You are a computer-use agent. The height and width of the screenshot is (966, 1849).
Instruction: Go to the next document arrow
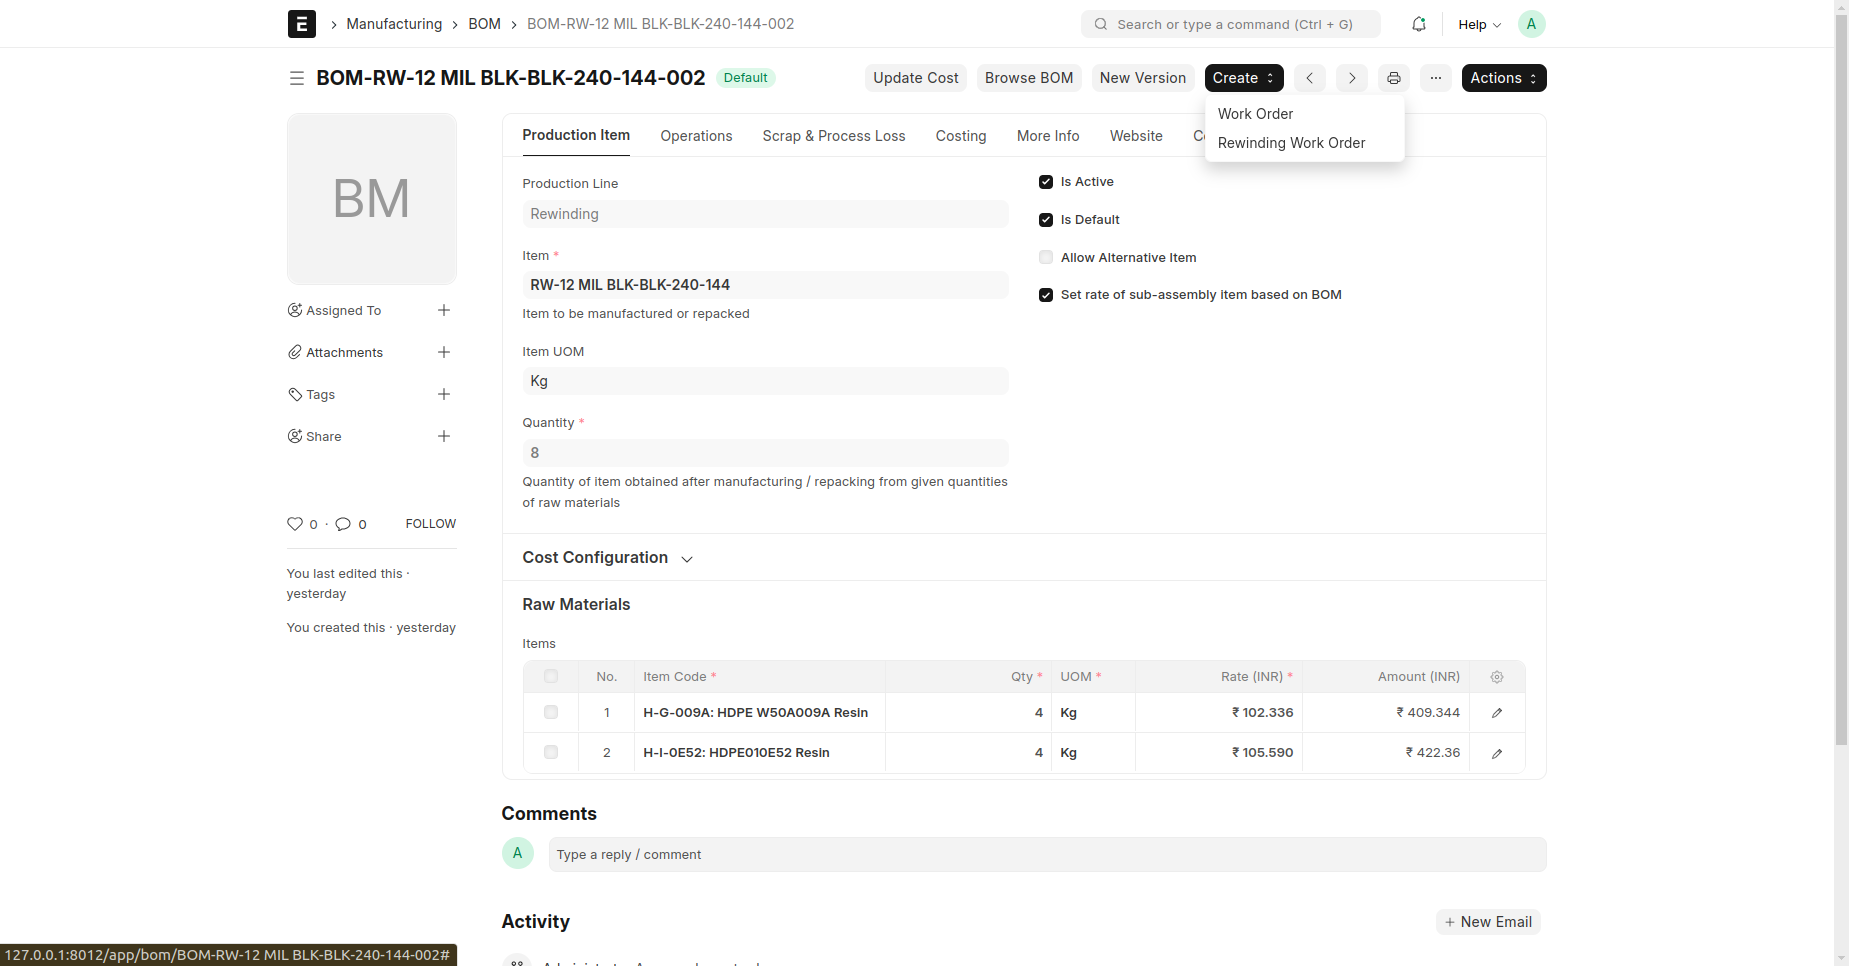click(1351, 78)
